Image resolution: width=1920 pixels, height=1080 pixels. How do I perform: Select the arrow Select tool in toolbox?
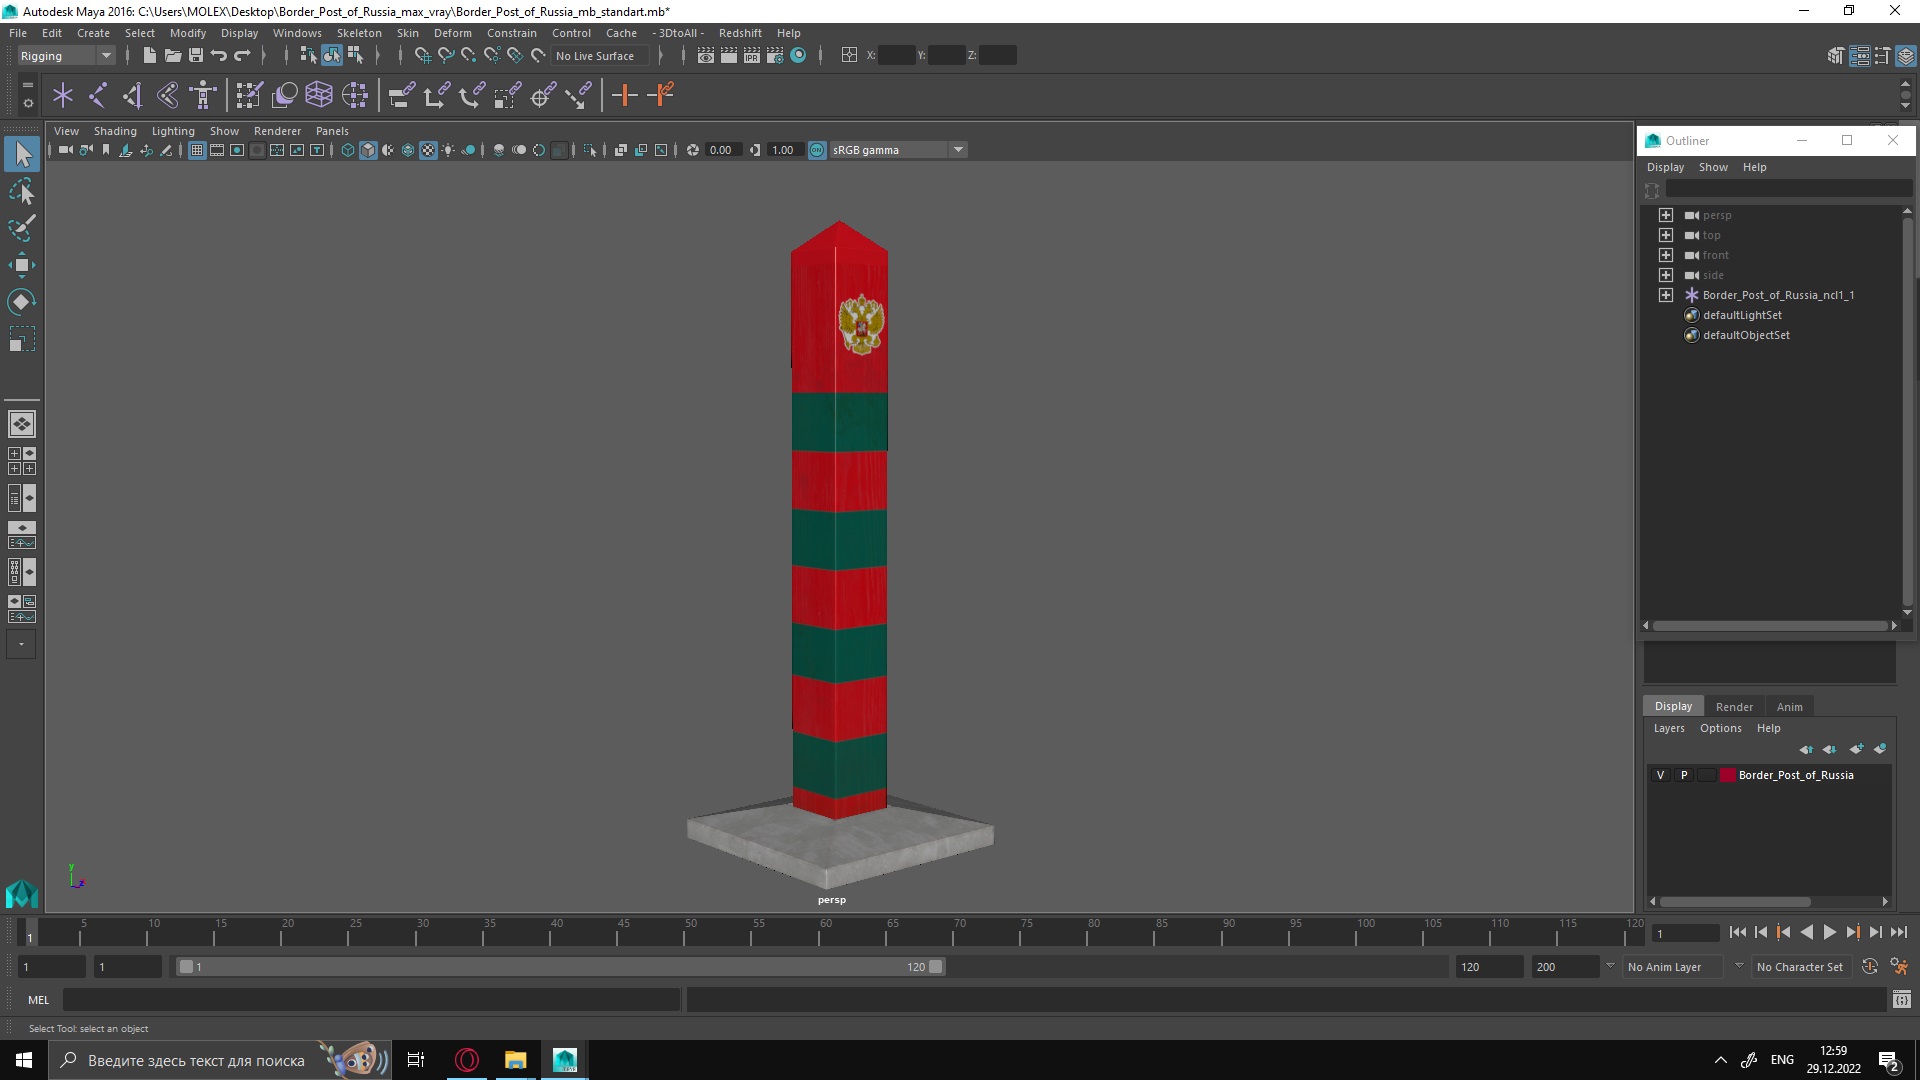tap(22, 154)
